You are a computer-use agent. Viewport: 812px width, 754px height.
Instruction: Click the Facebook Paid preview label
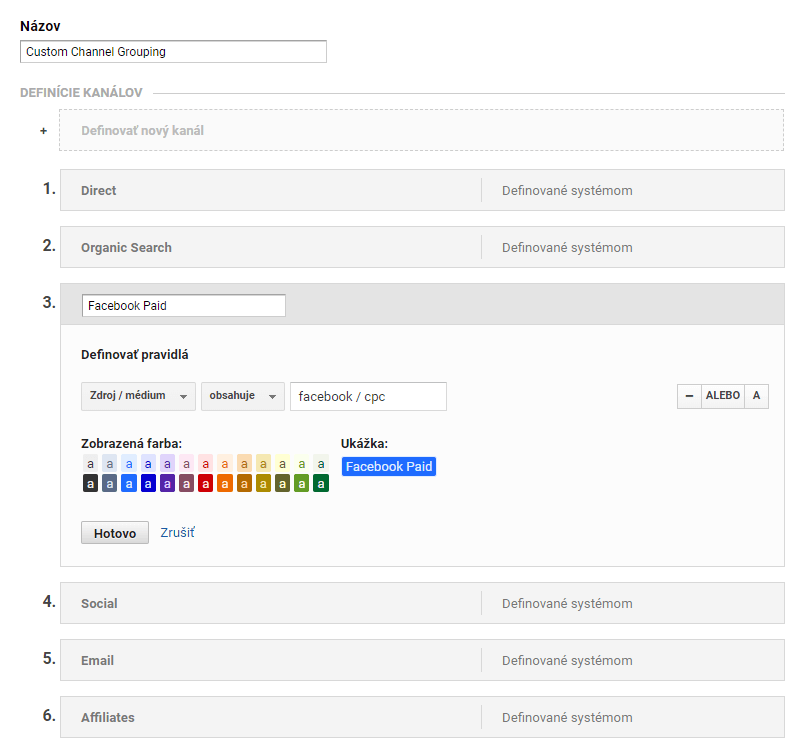pos(389,467)
